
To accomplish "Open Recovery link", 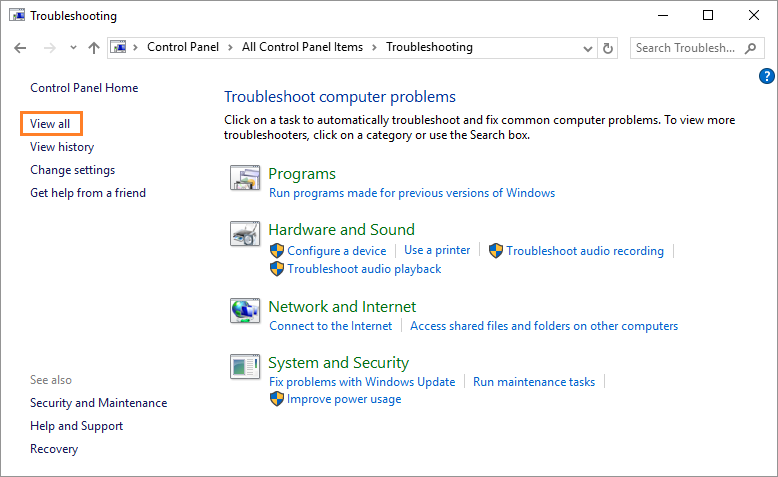I will [54, 449].
